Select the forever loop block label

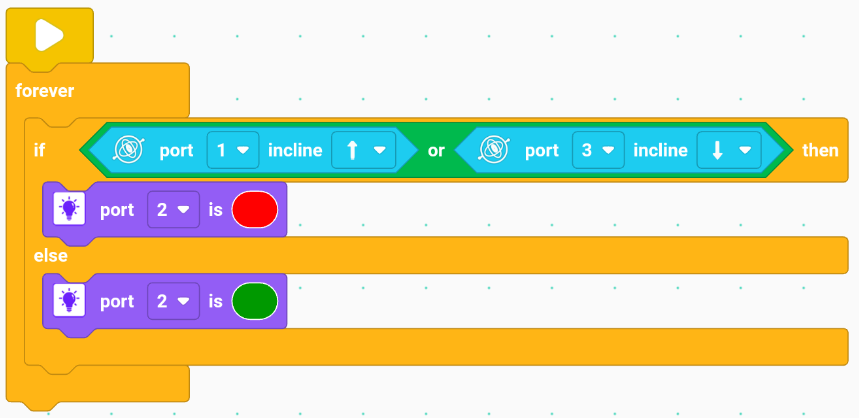point(44,90)
